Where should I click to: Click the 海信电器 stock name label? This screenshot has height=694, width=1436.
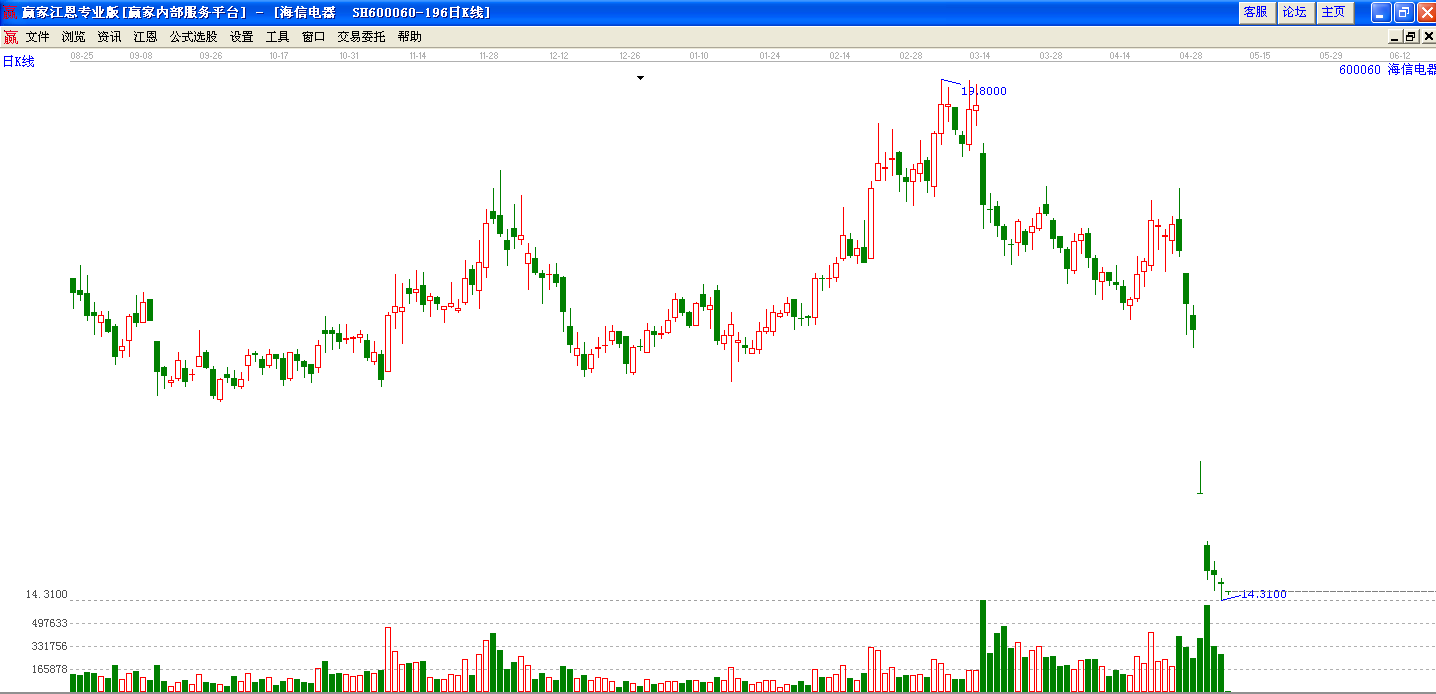click(x=1411, y=70)
